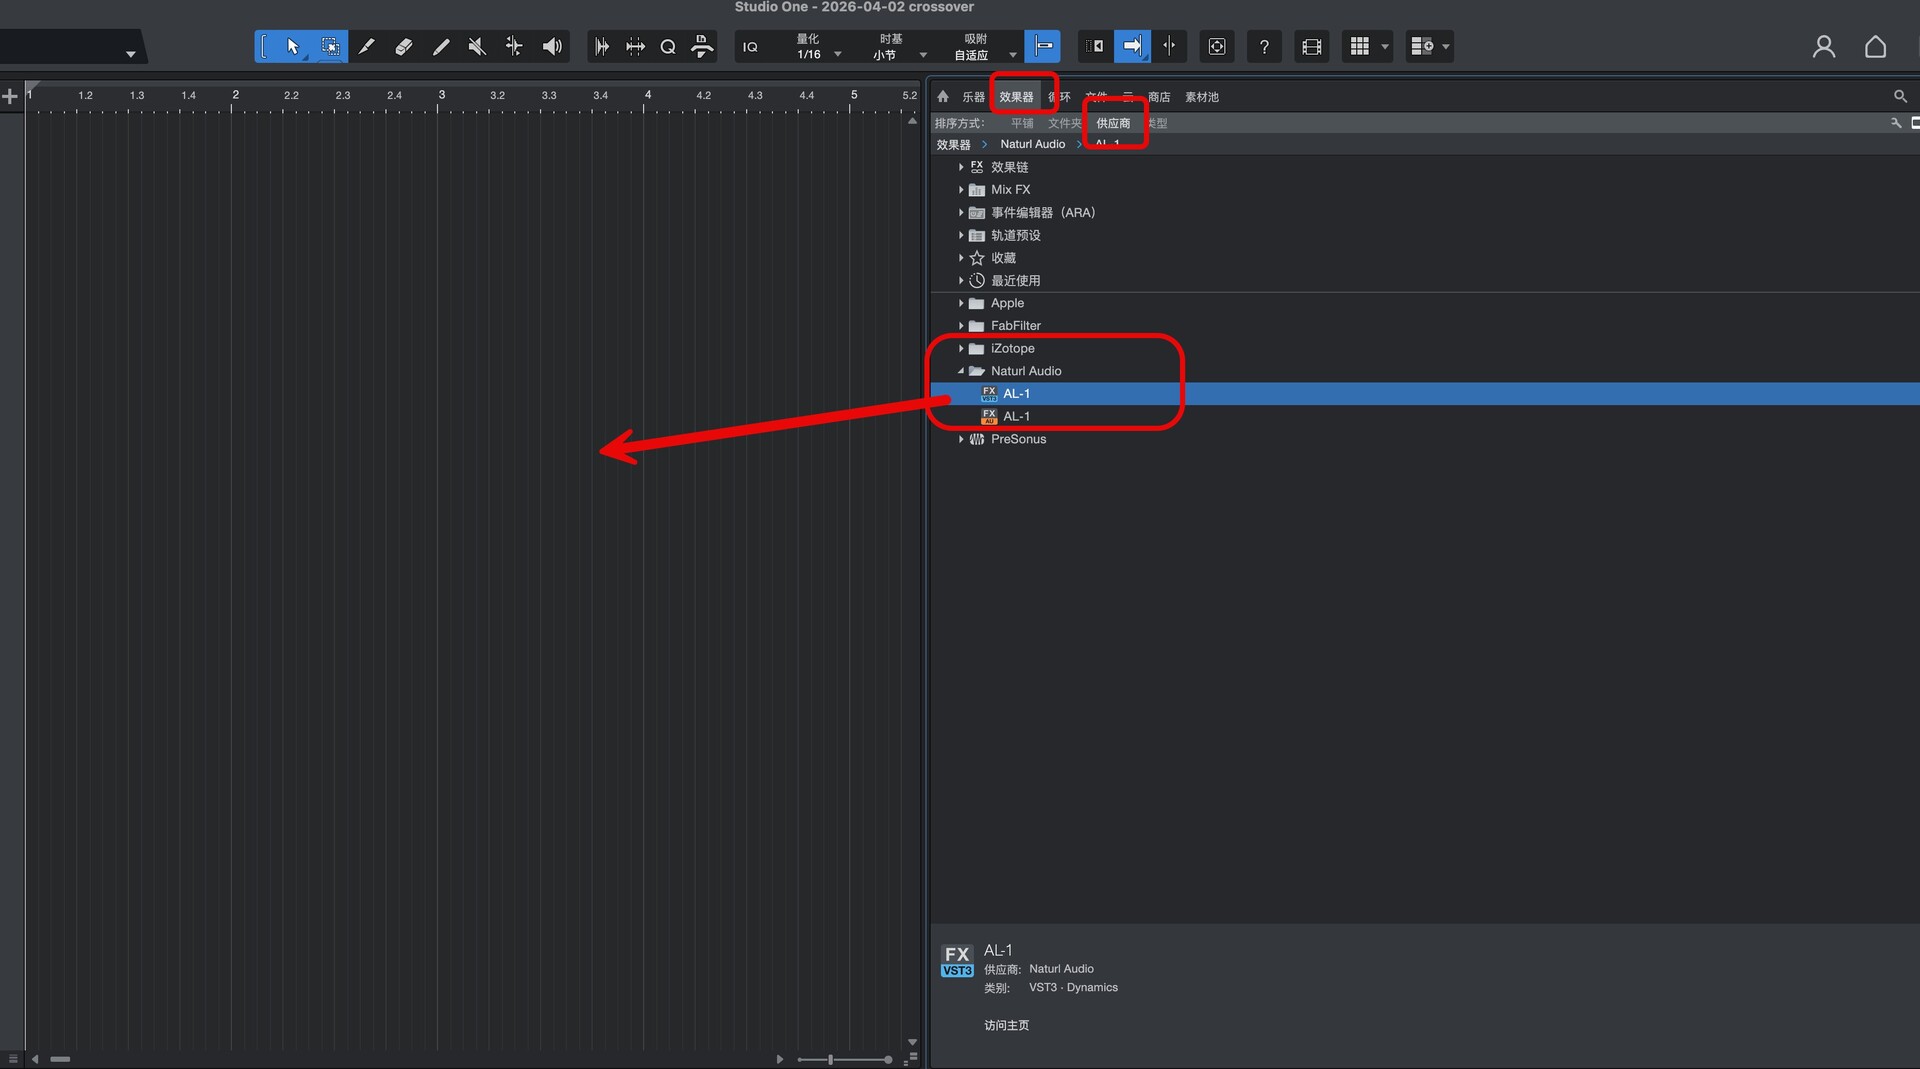Click the browser search magnifier icon

point(1899,97)
